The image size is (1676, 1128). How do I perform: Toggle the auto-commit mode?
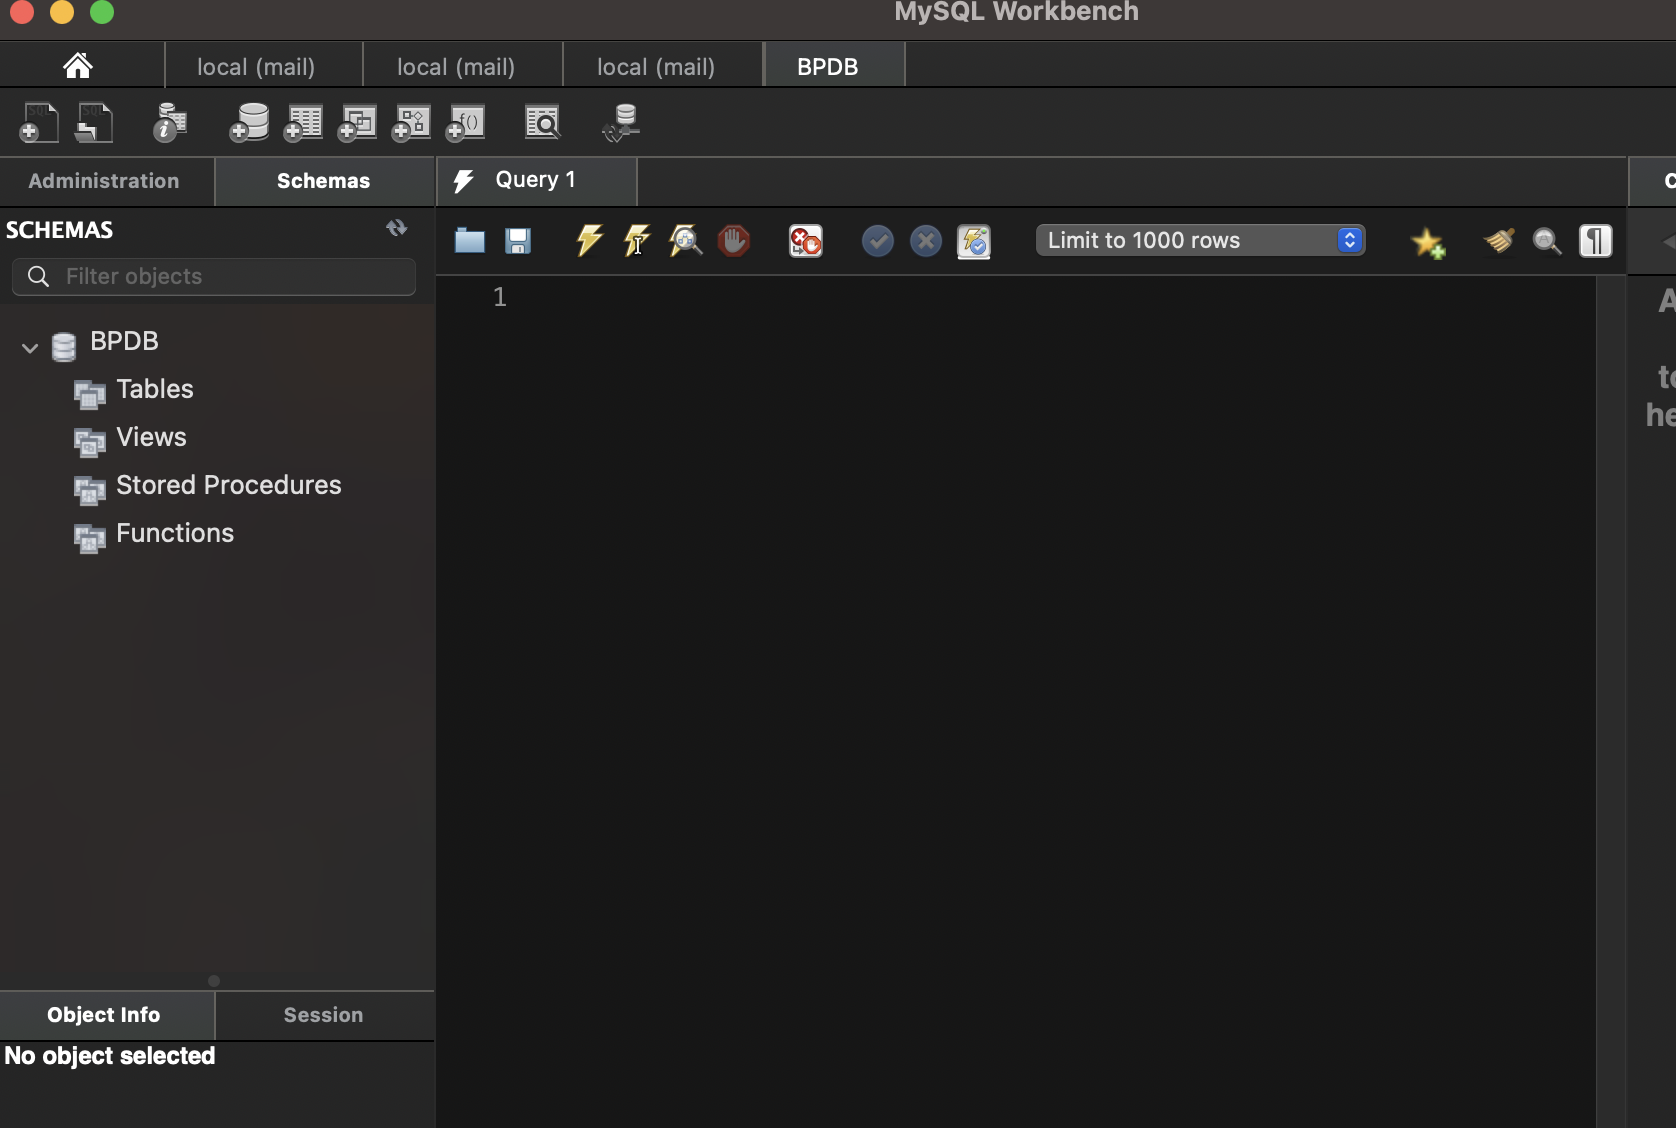tap(974, 241)
